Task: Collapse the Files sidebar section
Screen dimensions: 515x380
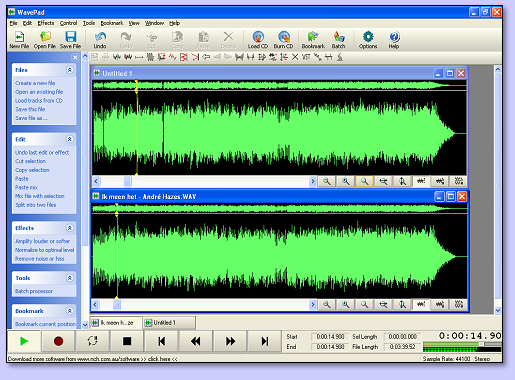Action: pyautogui.click(x=69, y=70)
